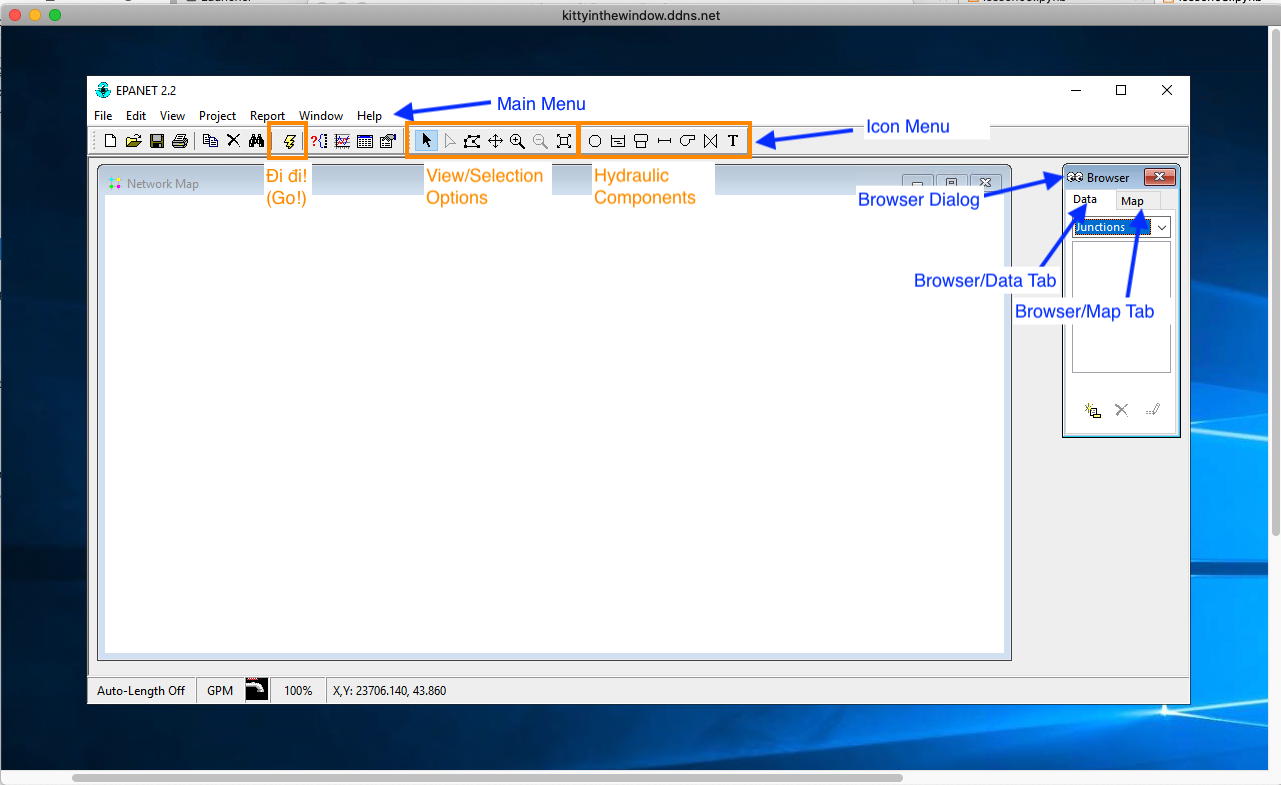Click the faucet run status icon in the status bar
The height and width of the screenshot is (785, 1281).
257,690
